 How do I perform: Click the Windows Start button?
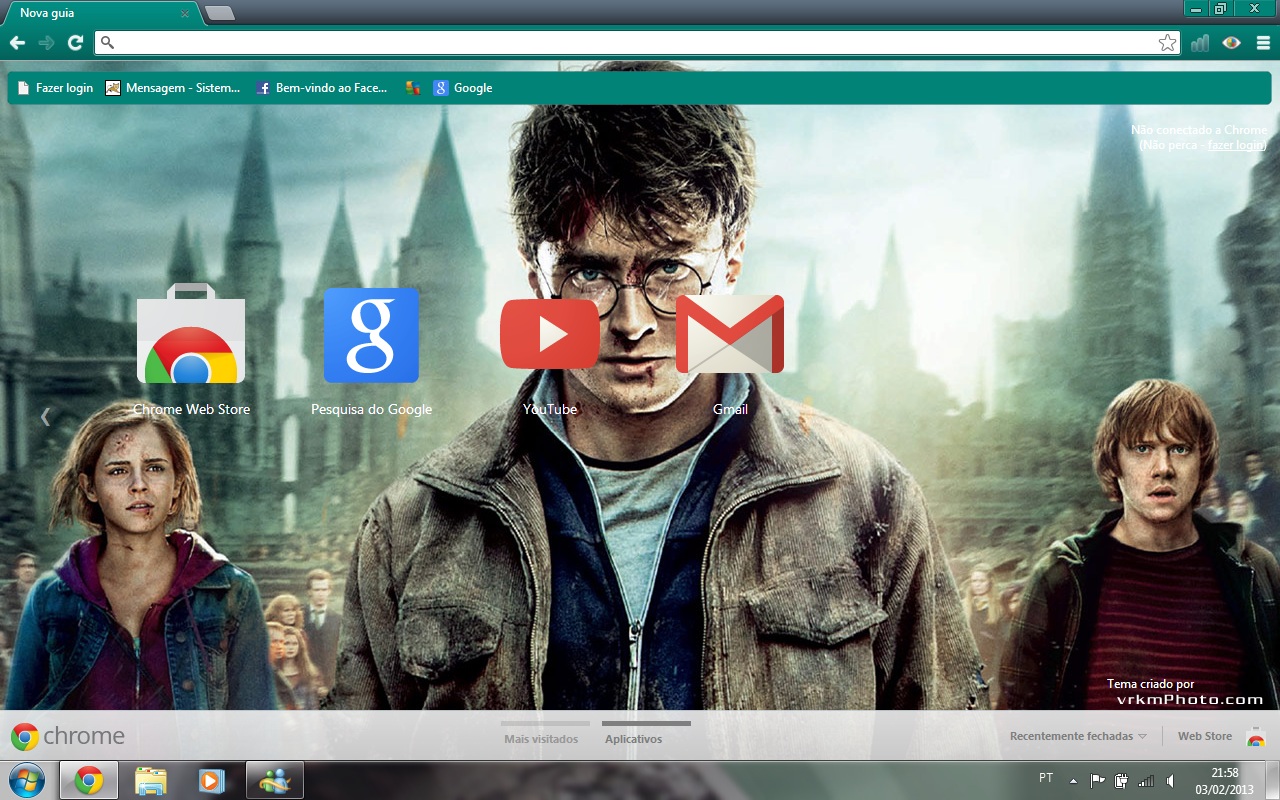click(27, 780)
